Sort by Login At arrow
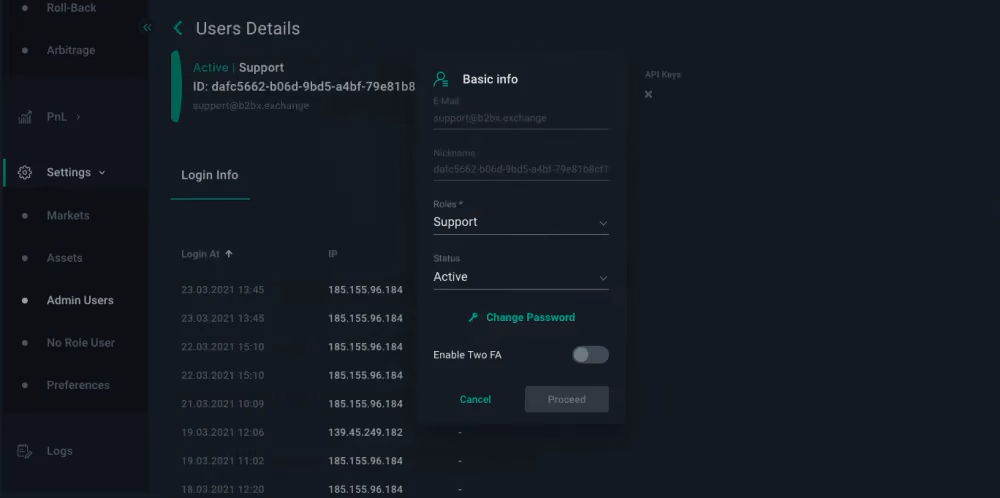The height and width of the screenshot is (498, 1000). pos(229,254)
